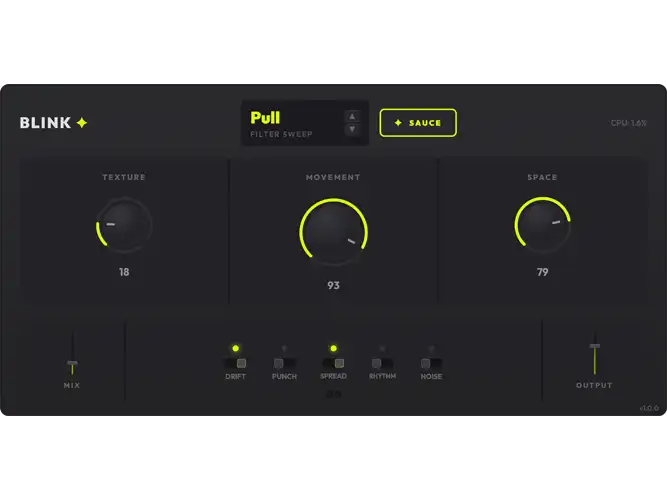
Task: Click the FILTER SWEEP preset subtitle
Action: point(281,134)
